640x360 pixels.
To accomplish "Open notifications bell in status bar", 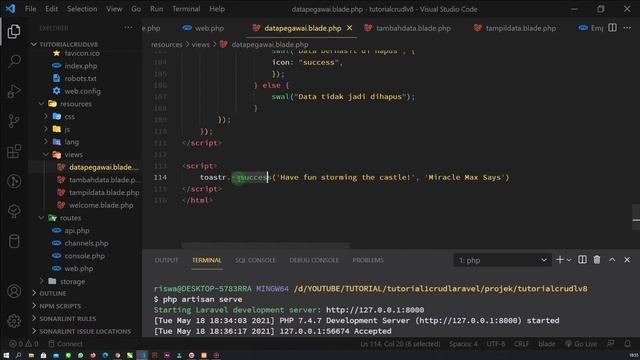I will tap(627, 344).
